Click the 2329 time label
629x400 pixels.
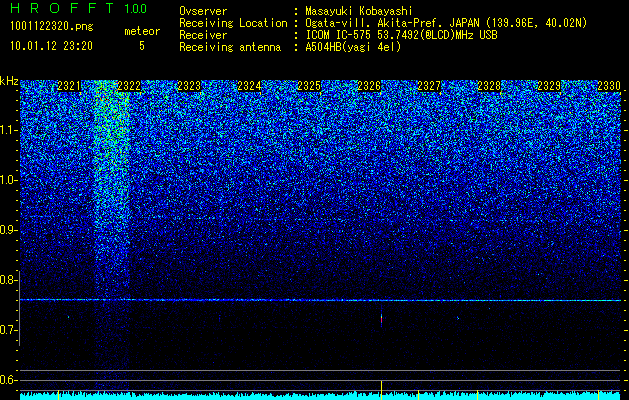click(x=549, y=86)
